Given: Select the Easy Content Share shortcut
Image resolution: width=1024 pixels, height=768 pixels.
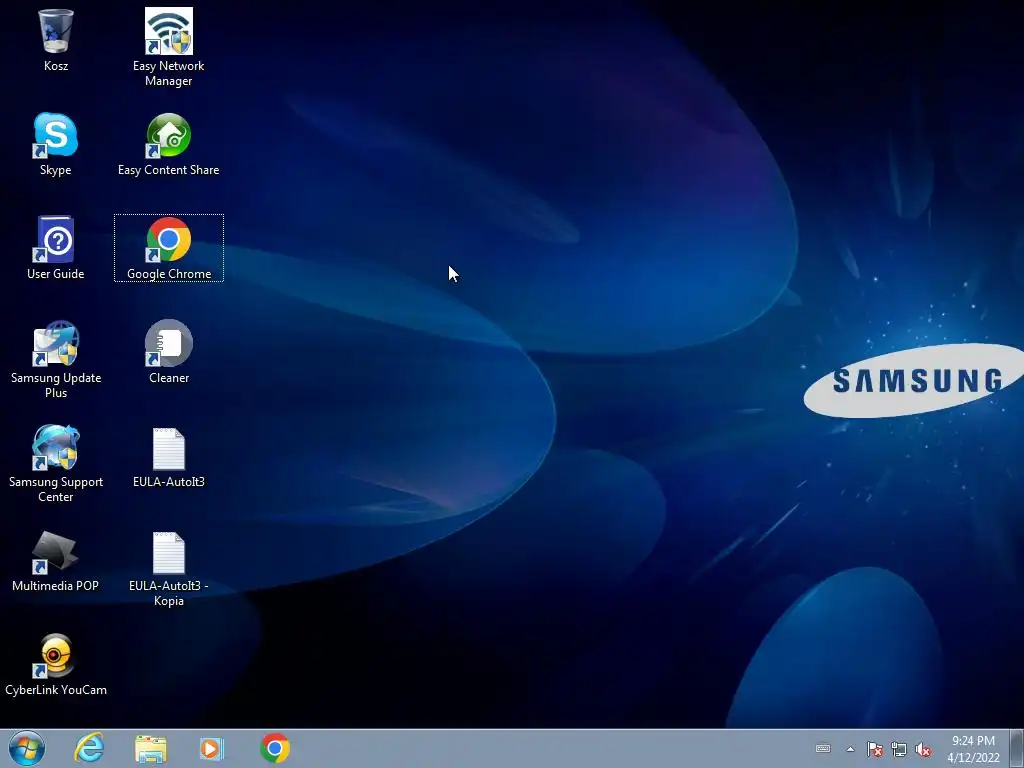Looking at the screenshot, I should pyautogui.click(x=168, y=144).
